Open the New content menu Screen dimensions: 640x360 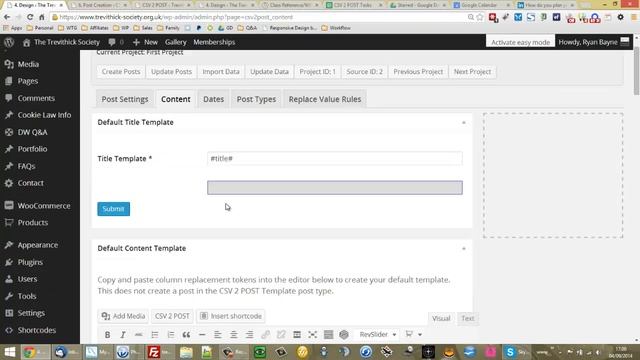point(145,42)
